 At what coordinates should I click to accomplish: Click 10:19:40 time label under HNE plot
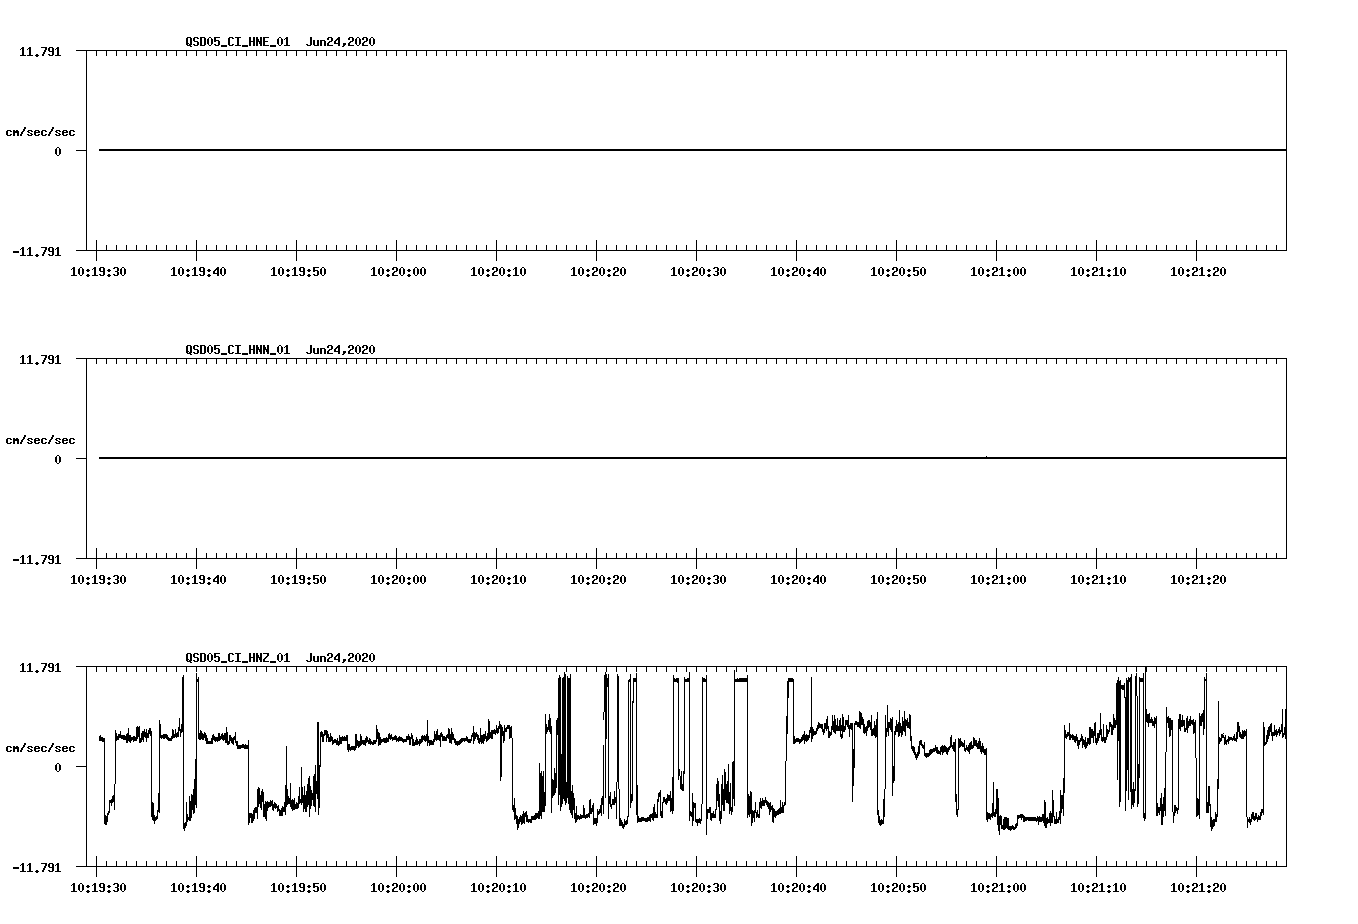[198, 271]
